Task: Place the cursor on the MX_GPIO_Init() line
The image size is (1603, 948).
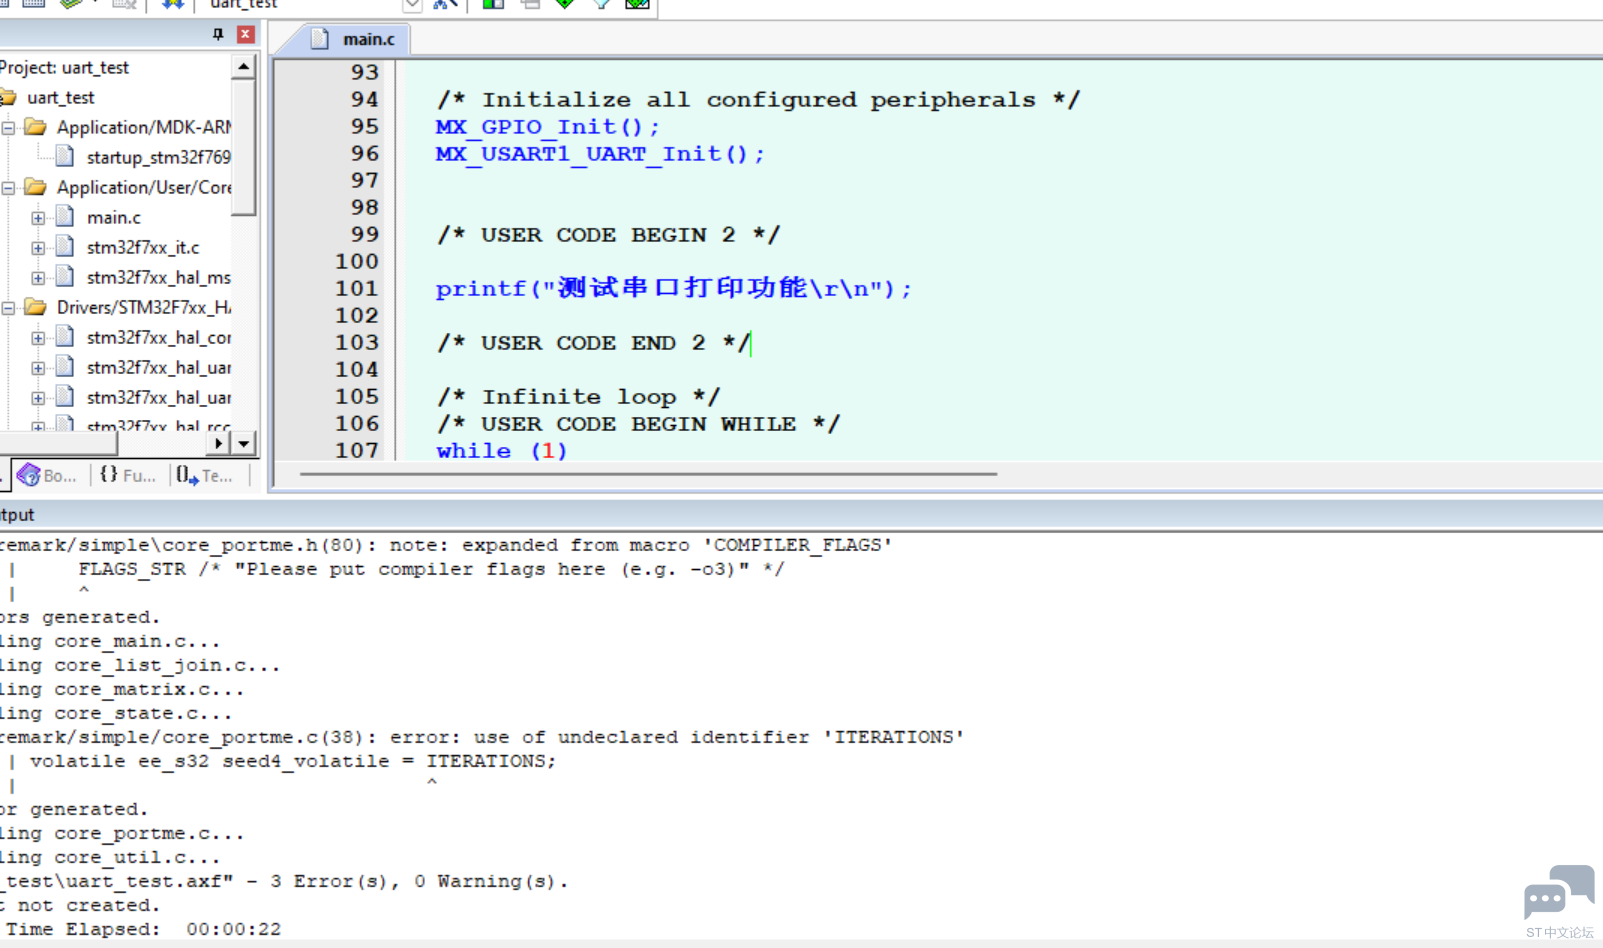Action: (x=547, y=127)
